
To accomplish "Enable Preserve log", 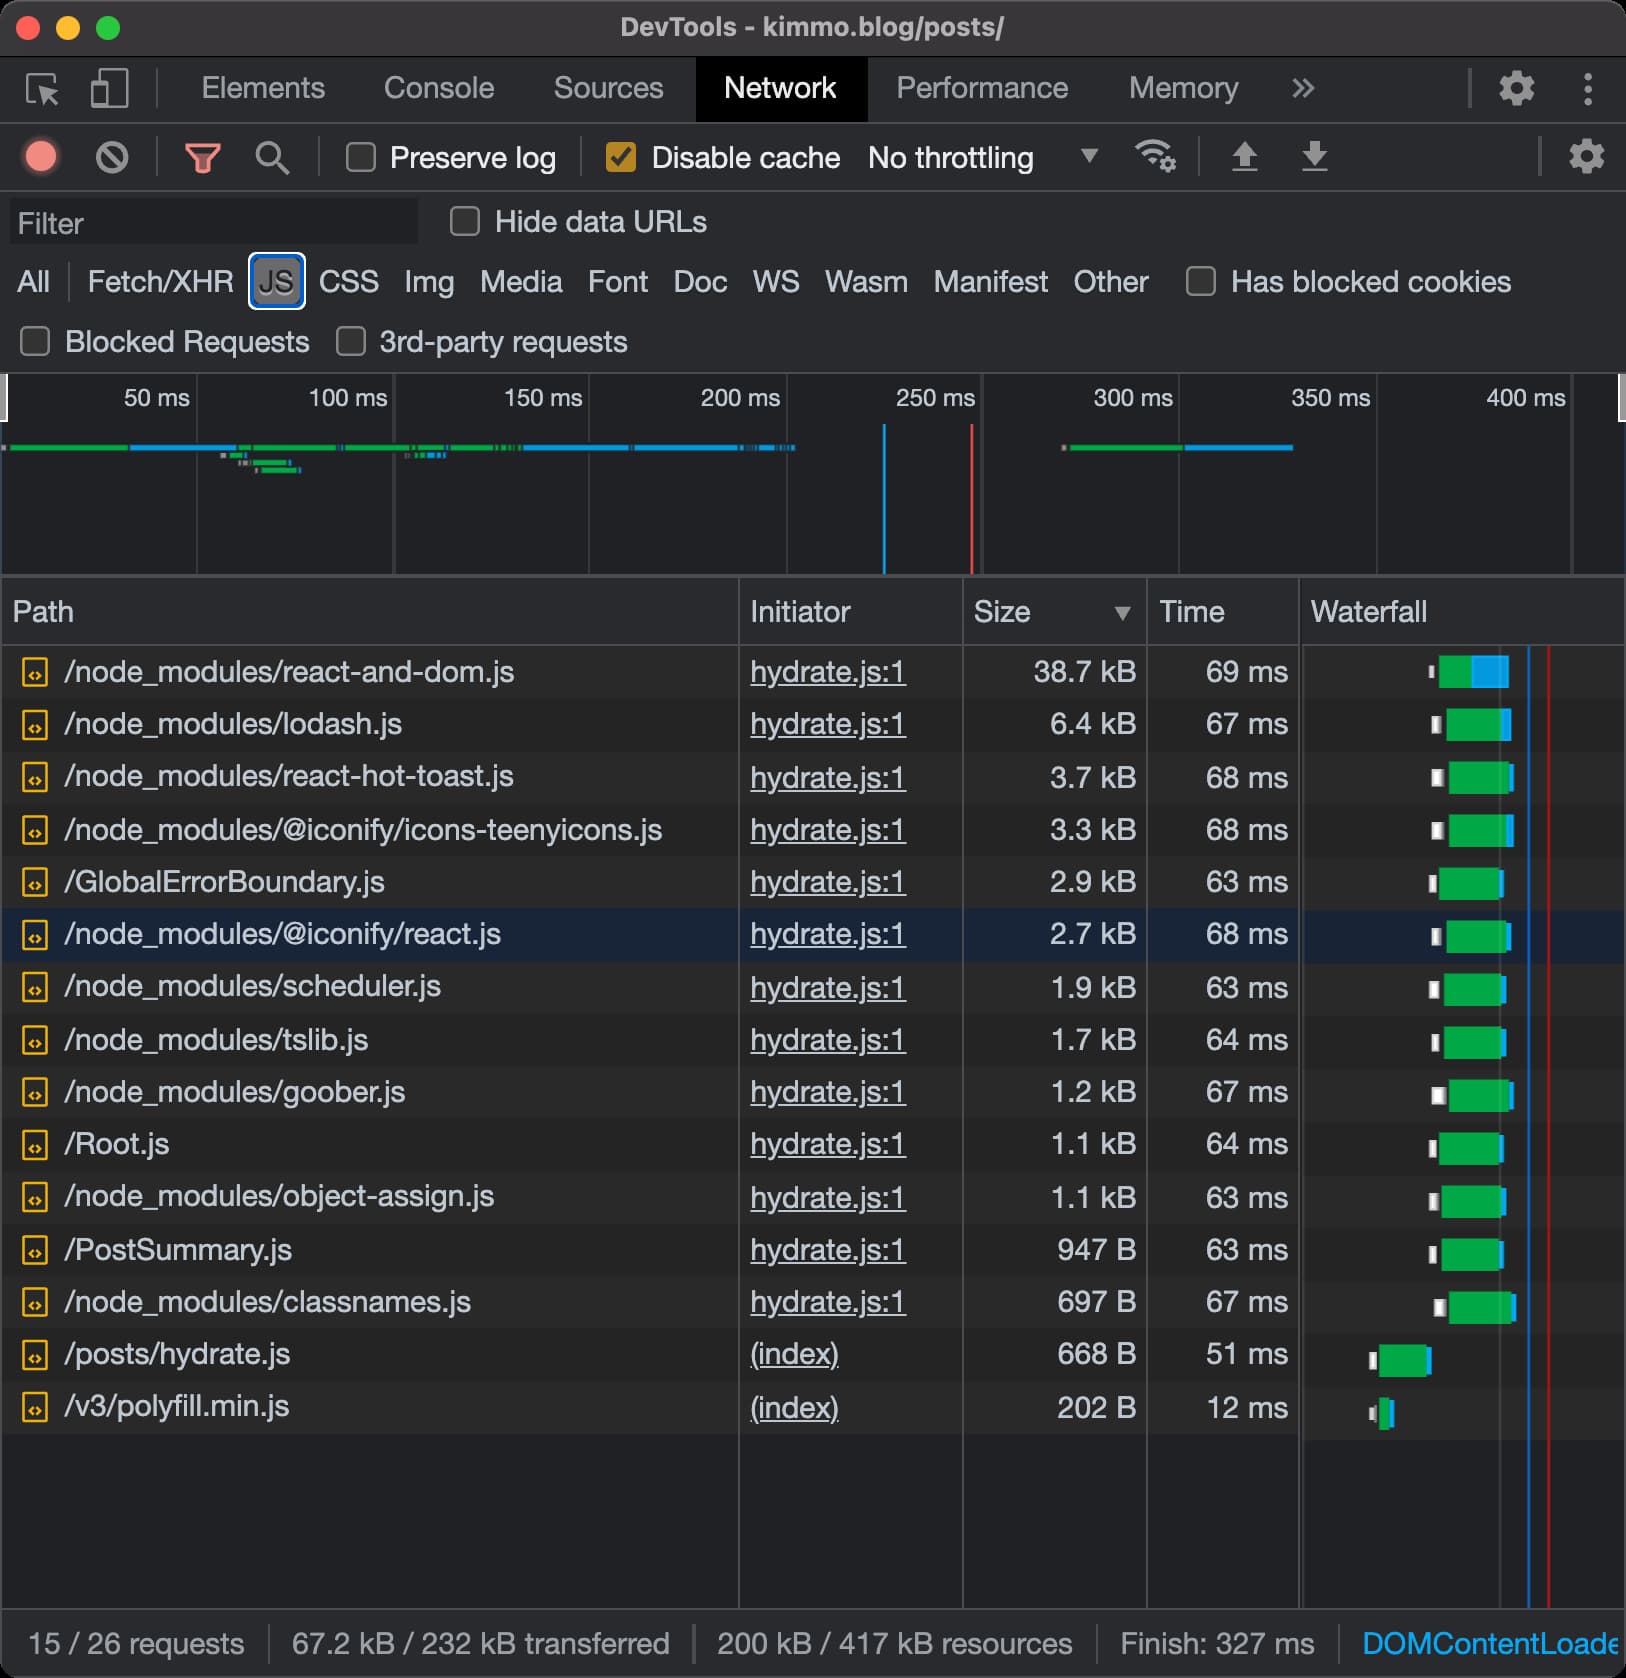I will (360, 157).
